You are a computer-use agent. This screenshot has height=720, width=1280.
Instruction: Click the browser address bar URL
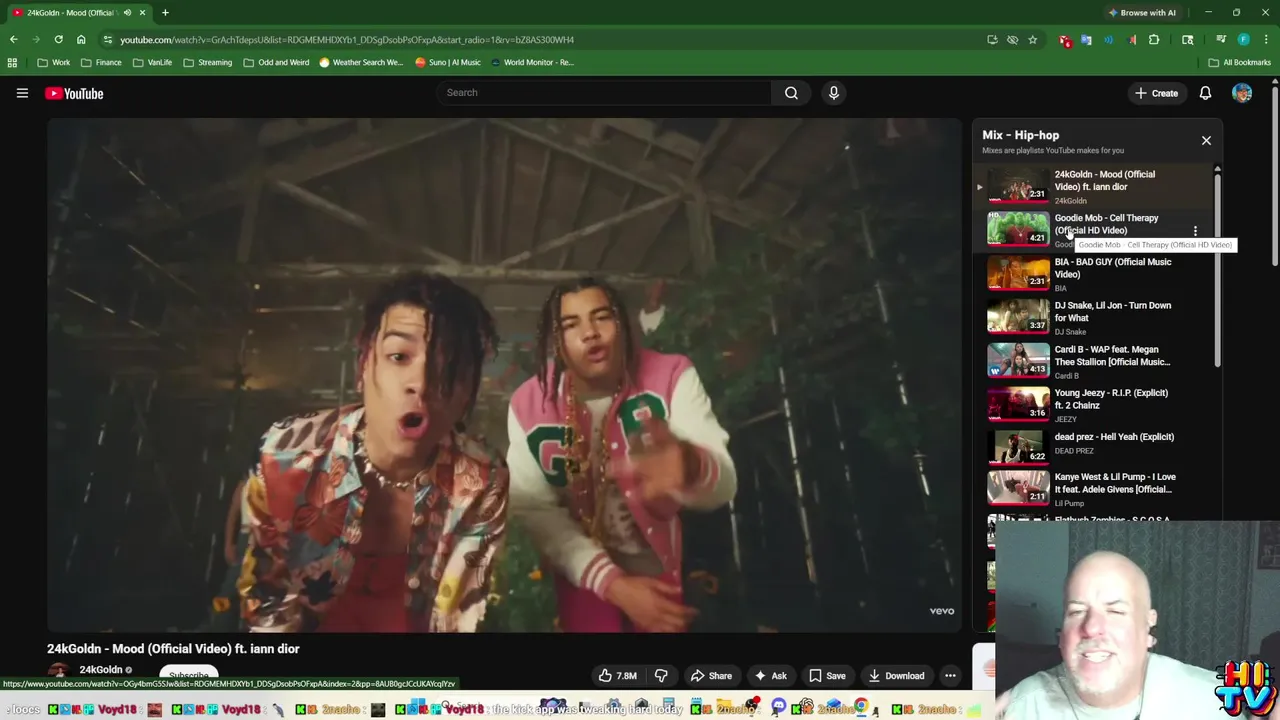click(x=347, y=40)
